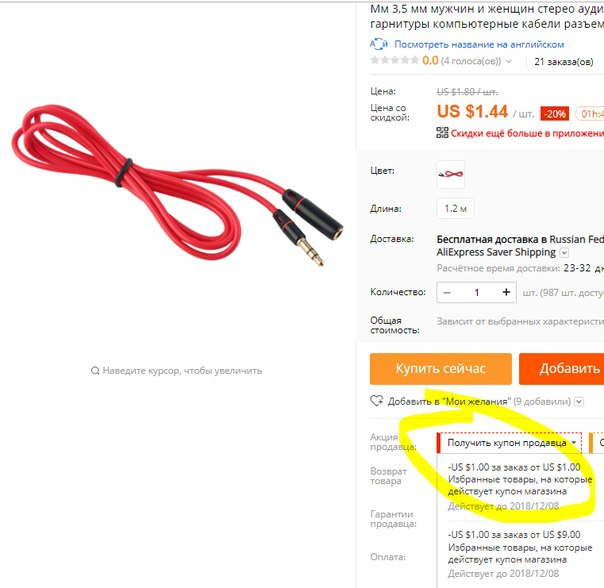Click the Добавить to cart button
Viewport: 604px width, 588px height.
click(x=562, y=369)
